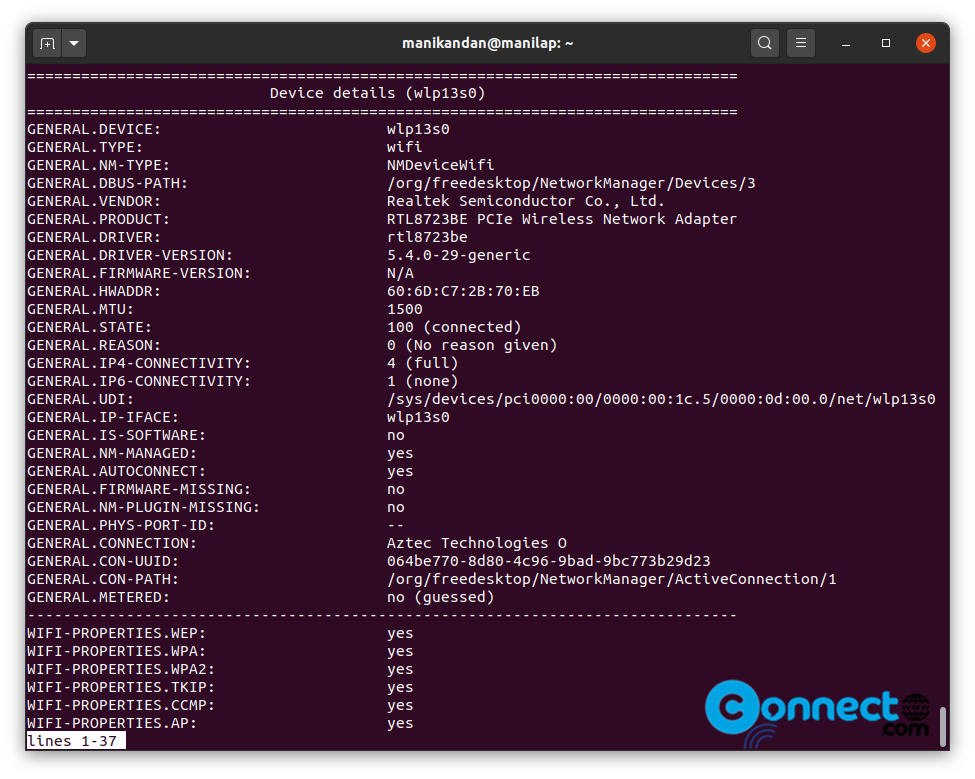Click the WIFI-PROPERTIES.WPA2 value yes
Screen dimensions: 975x779
point(400,670)
